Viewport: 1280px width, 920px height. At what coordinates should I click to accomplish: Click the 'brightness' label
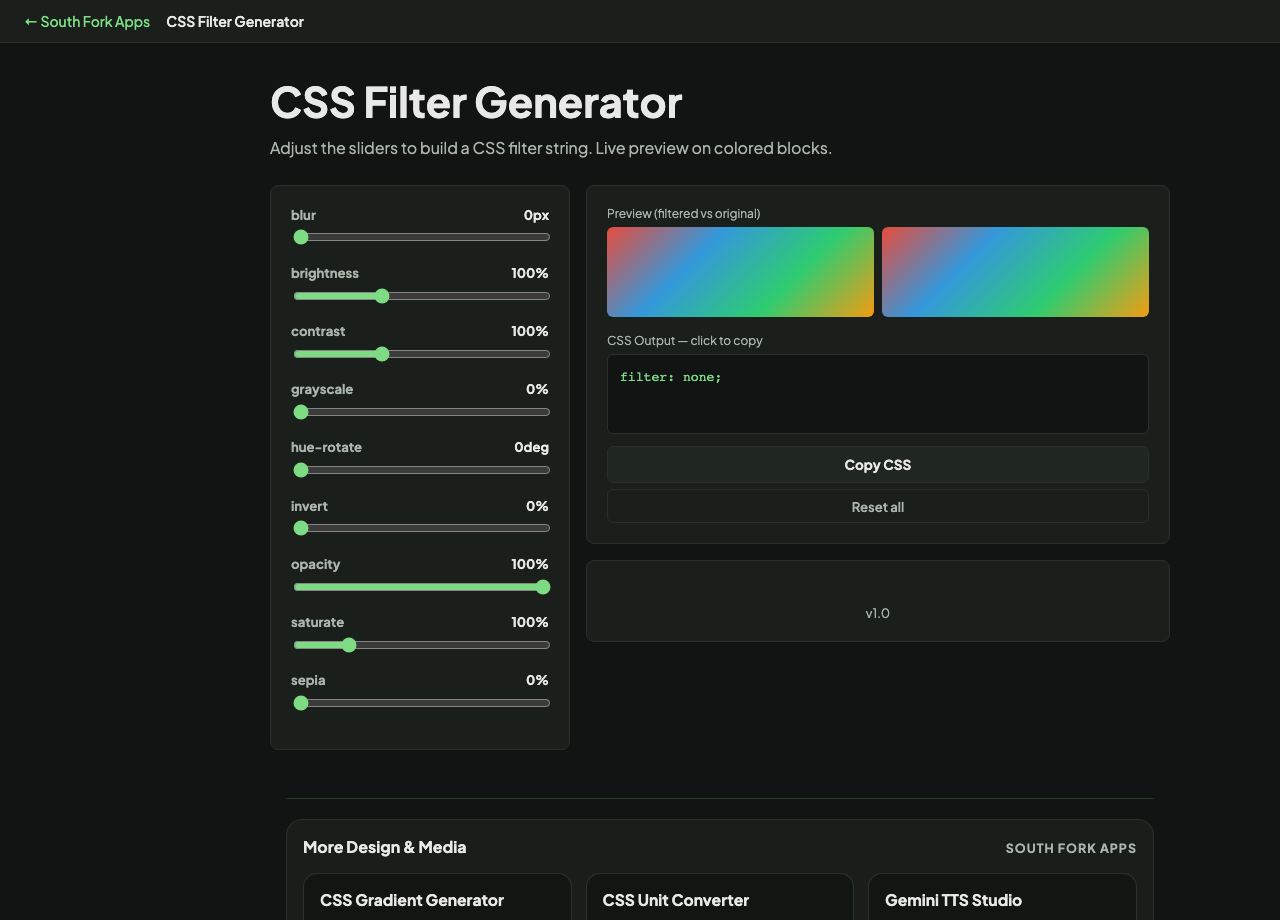[x=325, y=273]
